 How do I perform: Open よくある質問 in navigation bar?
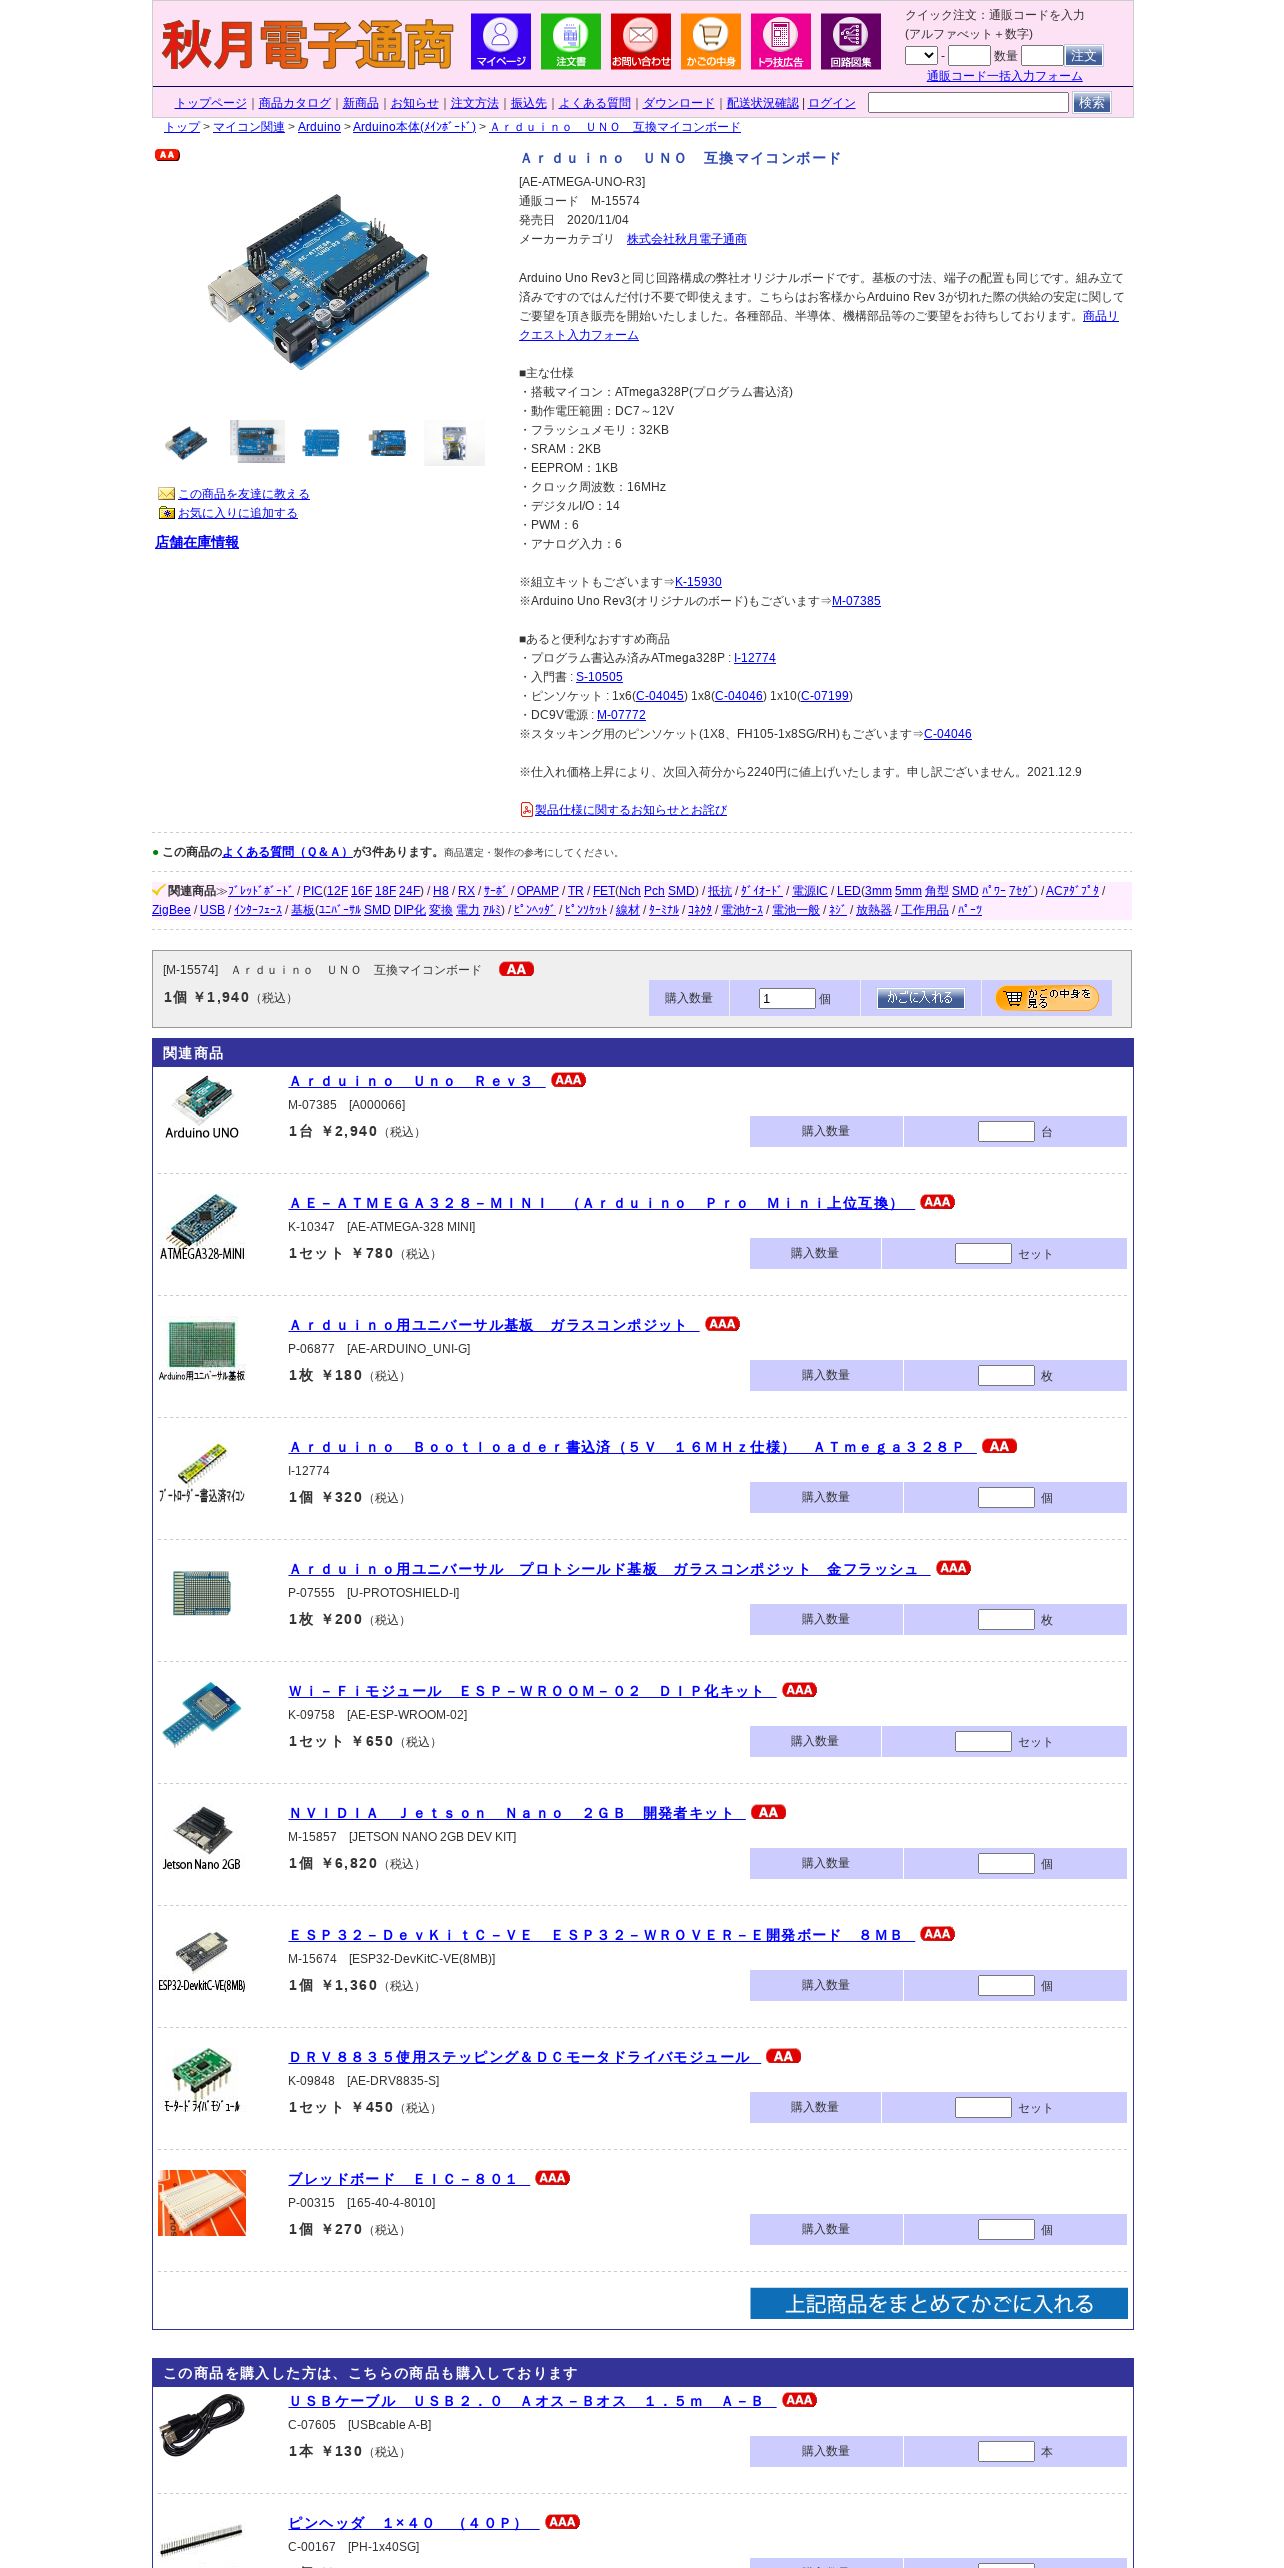tap(595, 103)
